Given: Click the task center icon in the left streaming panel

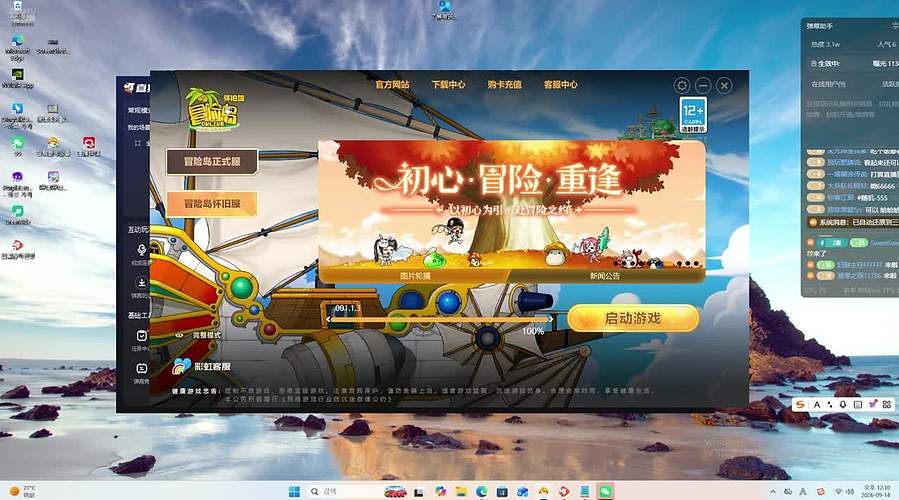Looking at the screenshot, I should (141, 335).
